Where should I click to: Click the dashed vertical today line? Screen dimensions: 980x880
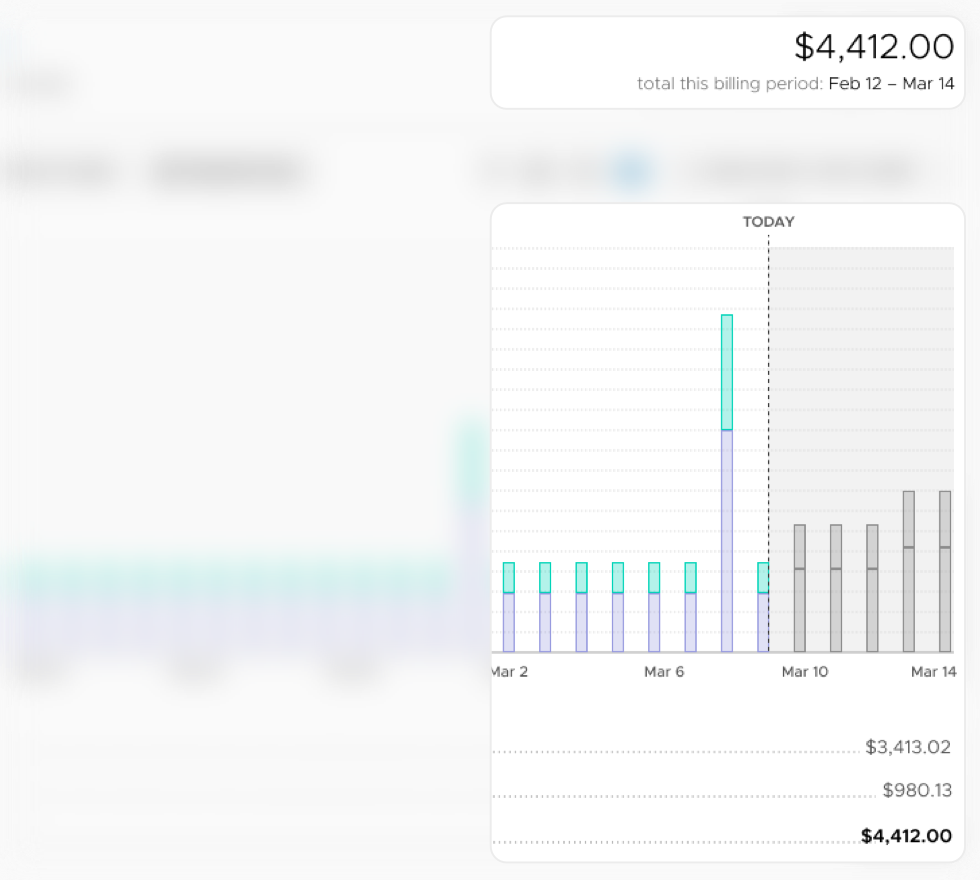point(769,400)
